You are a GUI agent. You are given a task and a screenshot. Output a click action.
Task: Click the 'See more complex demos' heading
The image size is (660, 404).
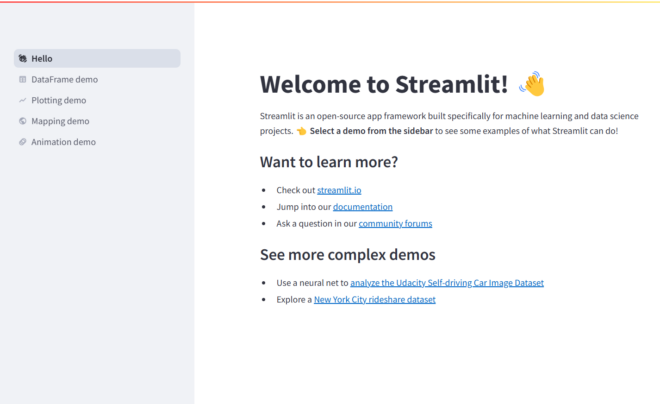tap(348, 255)
